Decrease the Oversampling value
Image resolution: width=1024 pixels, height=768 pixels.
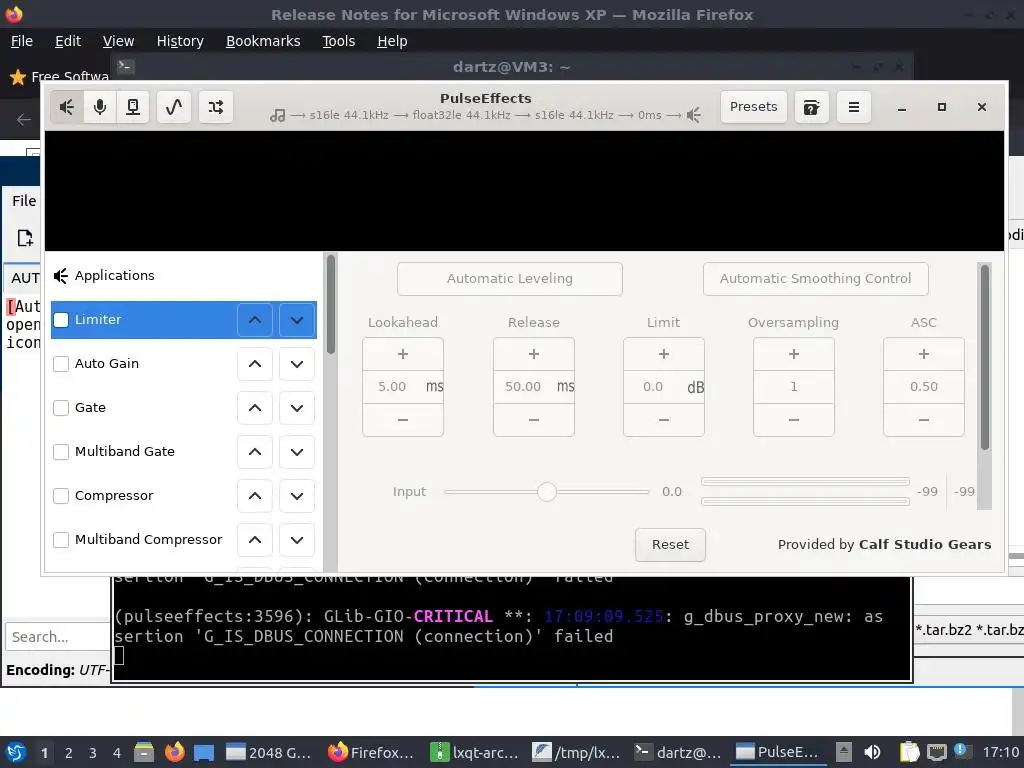point(793,420)
